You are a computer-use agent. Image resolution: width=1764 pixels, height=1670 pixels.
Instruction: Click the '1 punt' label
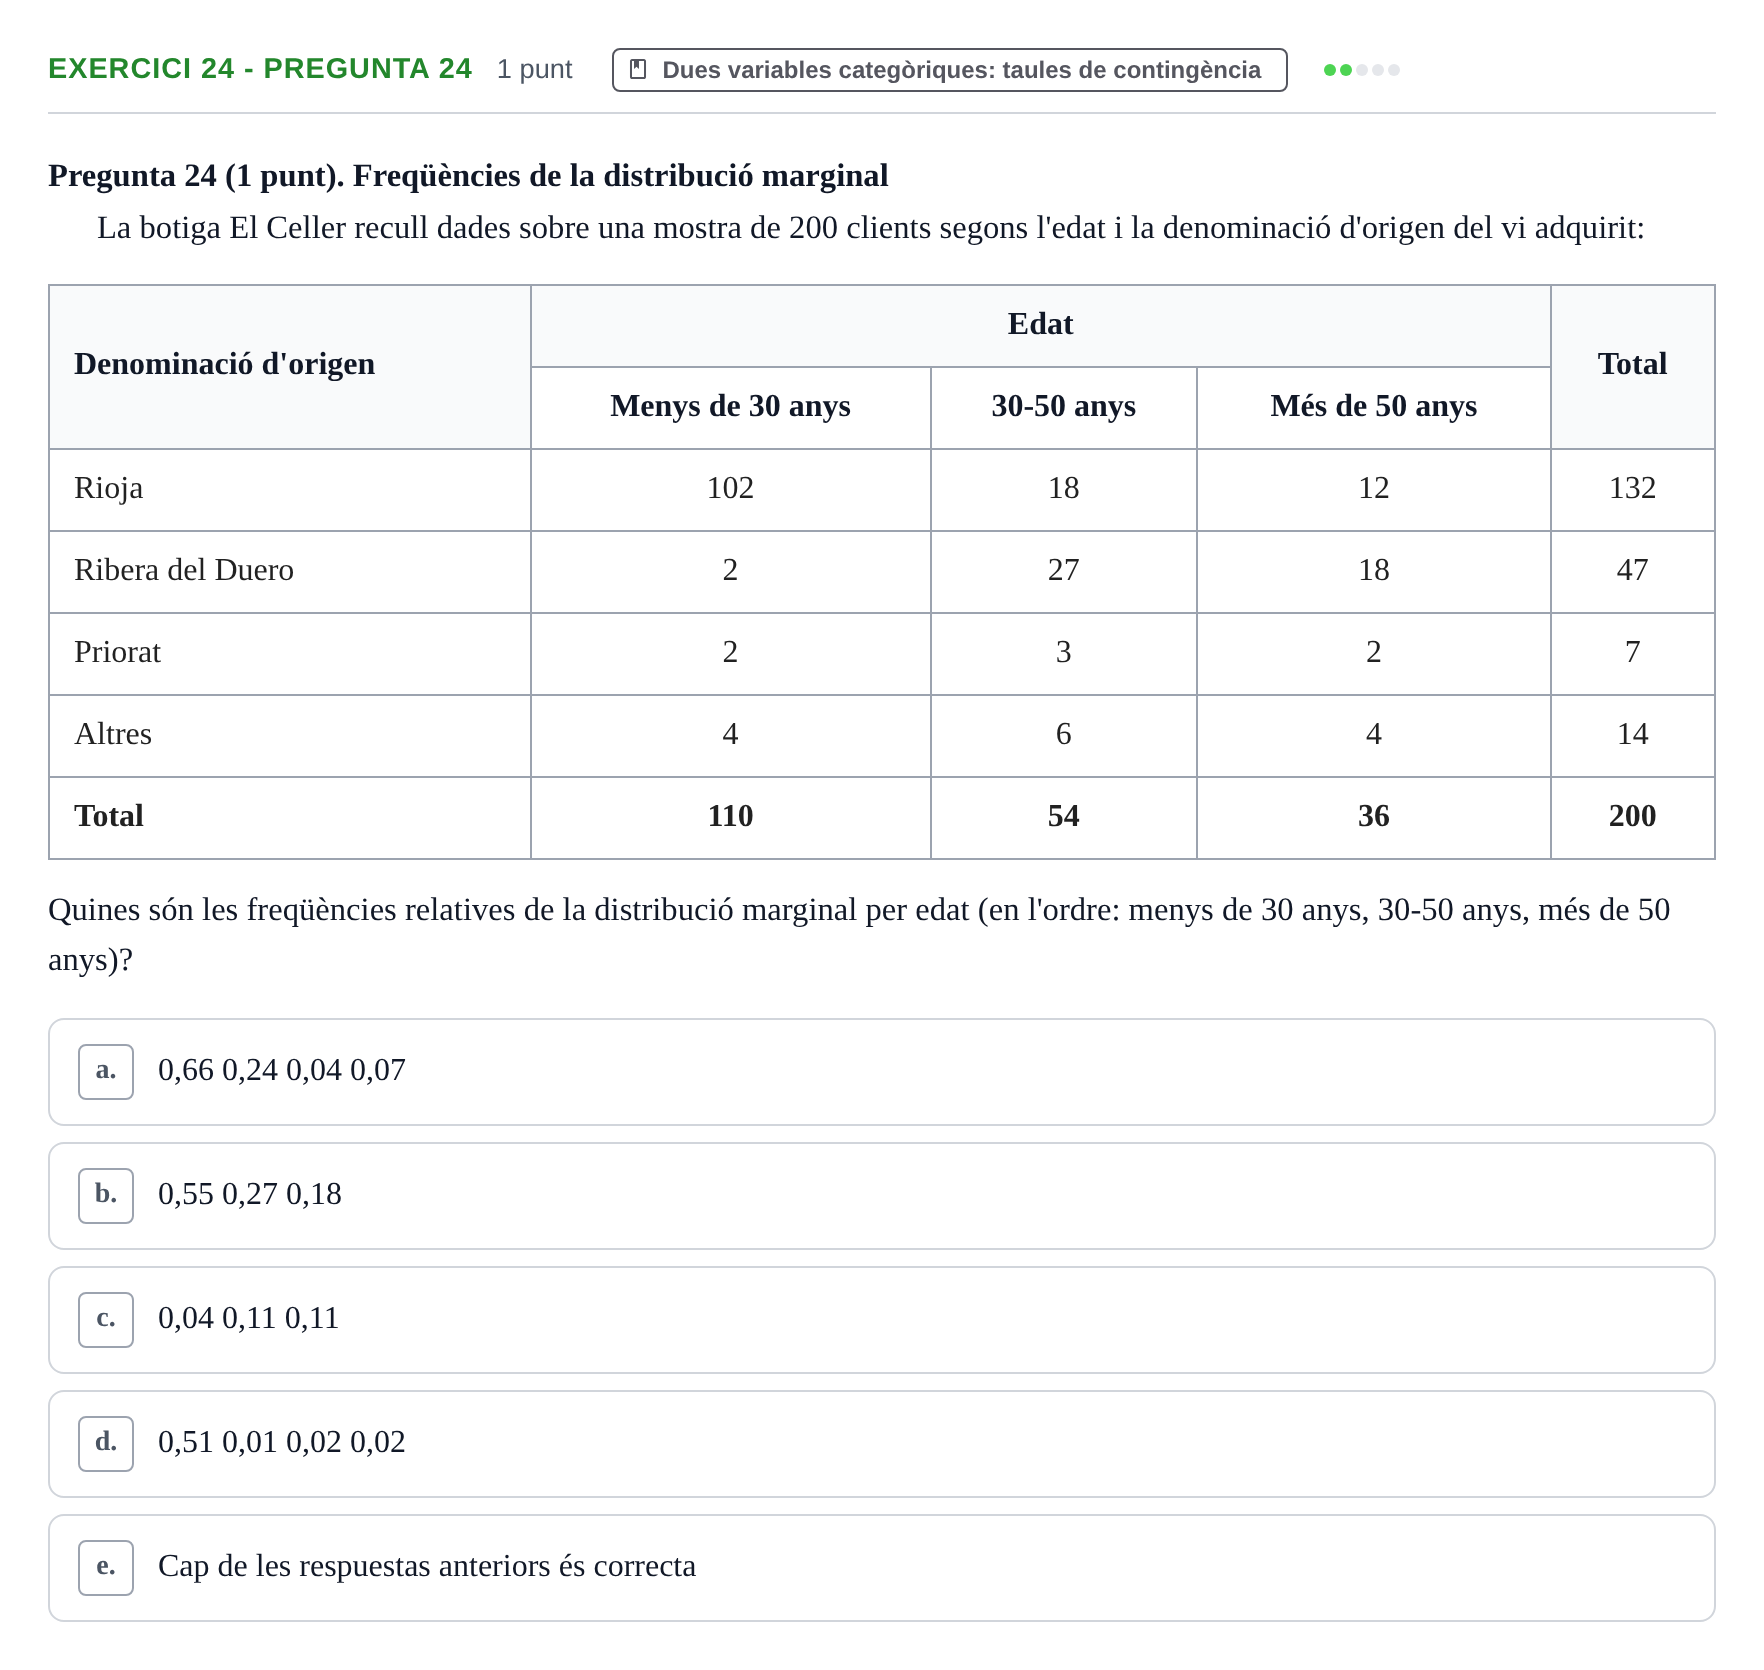pyautogui.click(x=534, y=69)
